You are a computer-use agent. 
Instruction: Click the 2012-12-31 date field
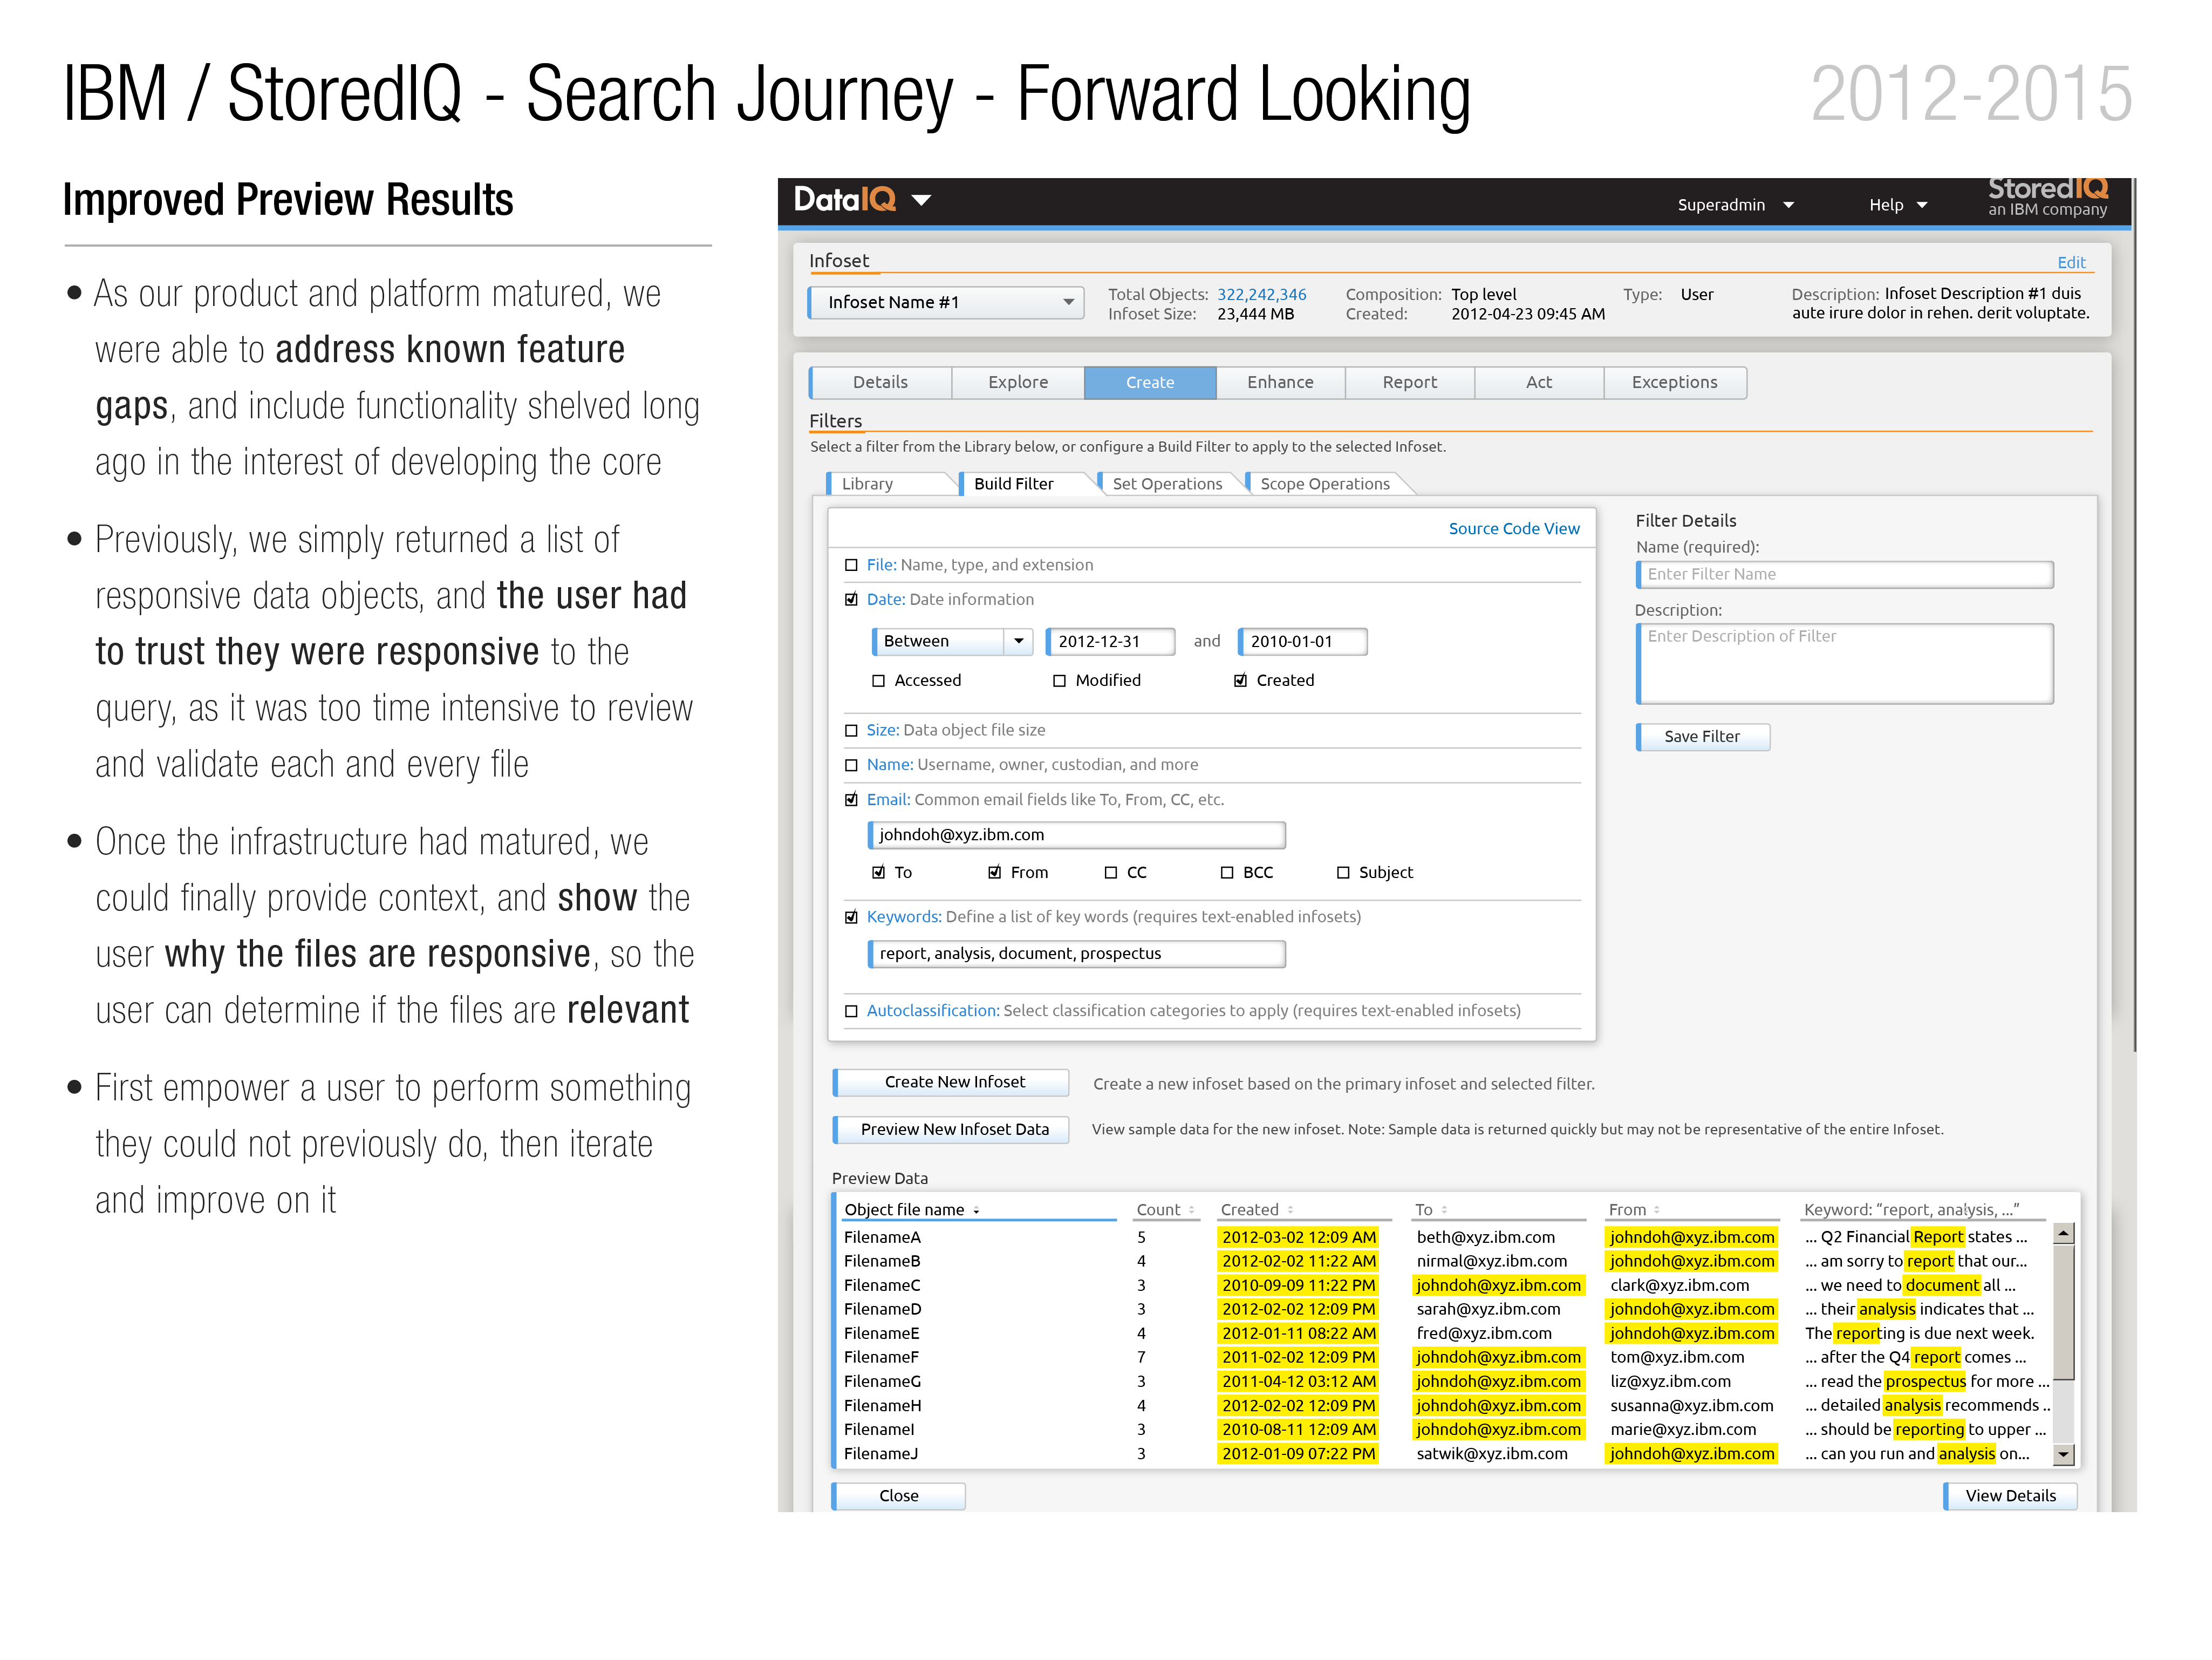tap(1110, 641)
